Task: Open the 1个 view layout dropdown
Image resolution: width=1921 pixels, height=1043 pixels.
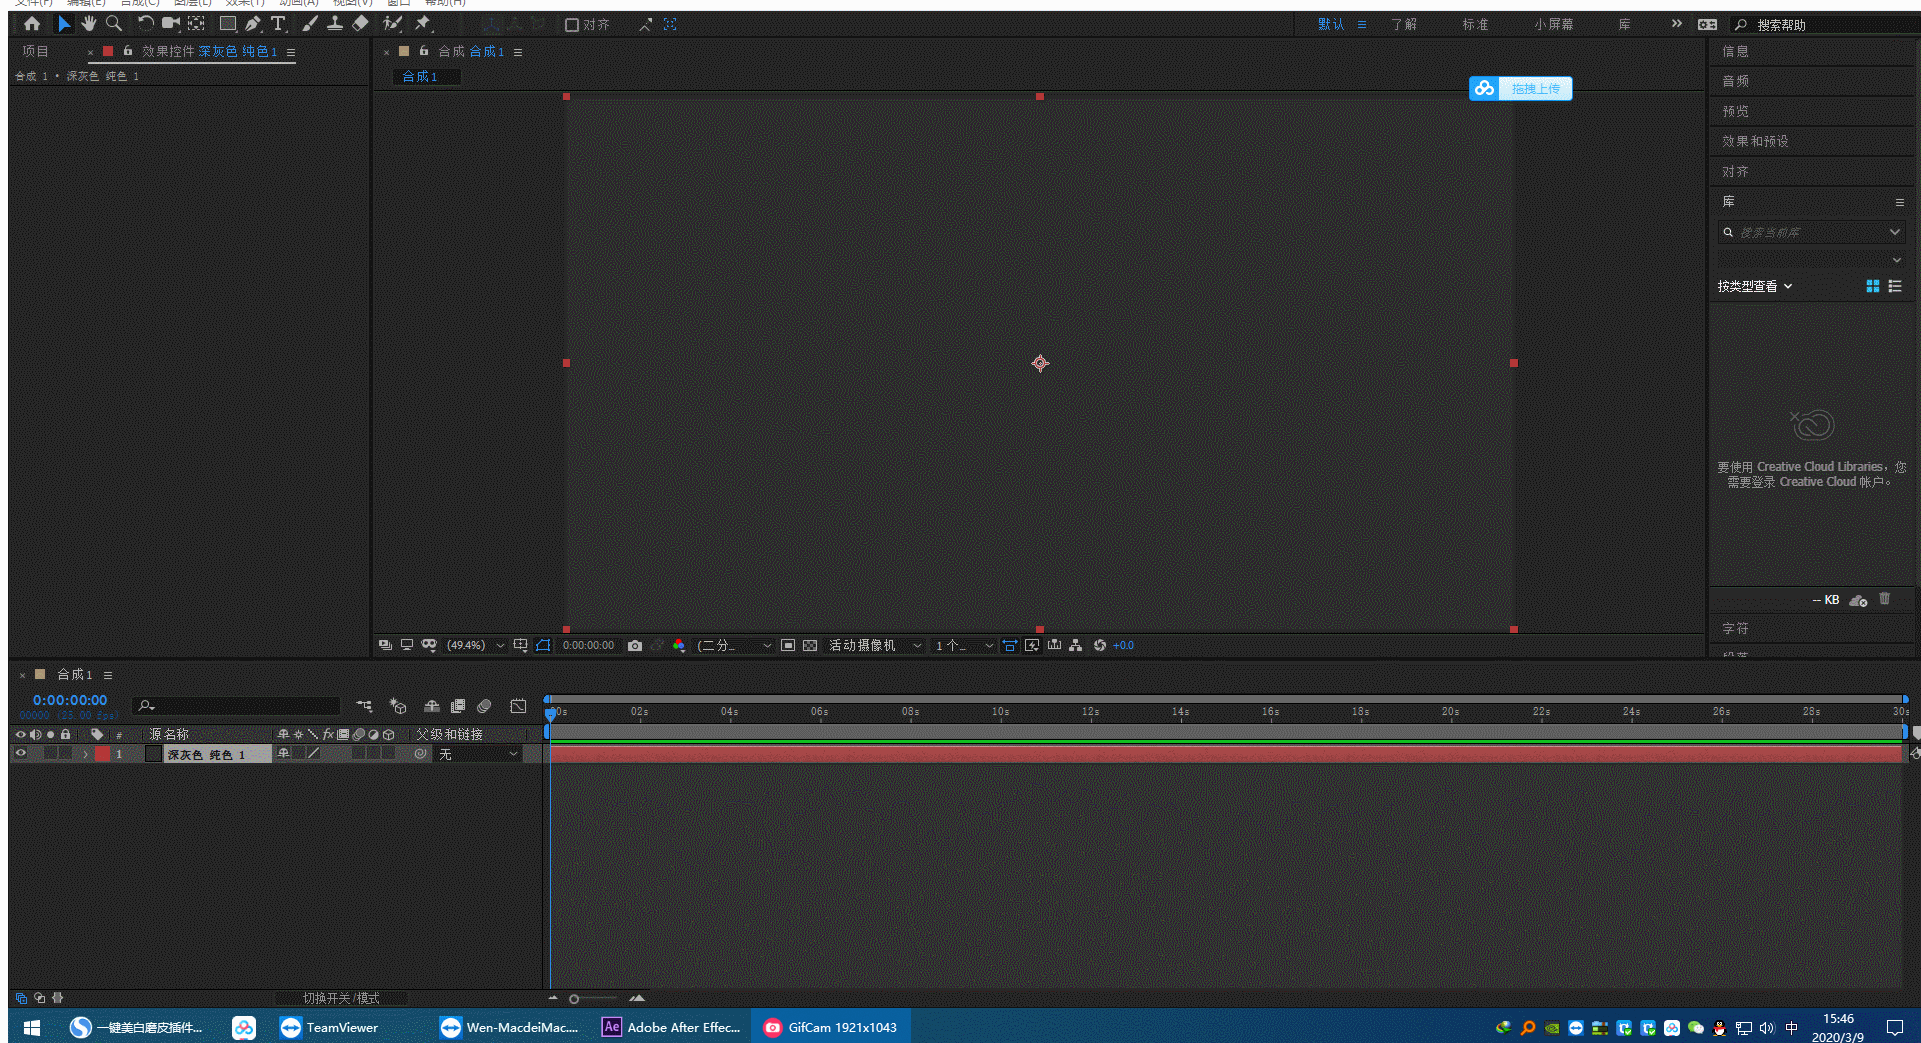Action: pyautogui.click(x=964, y=646)
